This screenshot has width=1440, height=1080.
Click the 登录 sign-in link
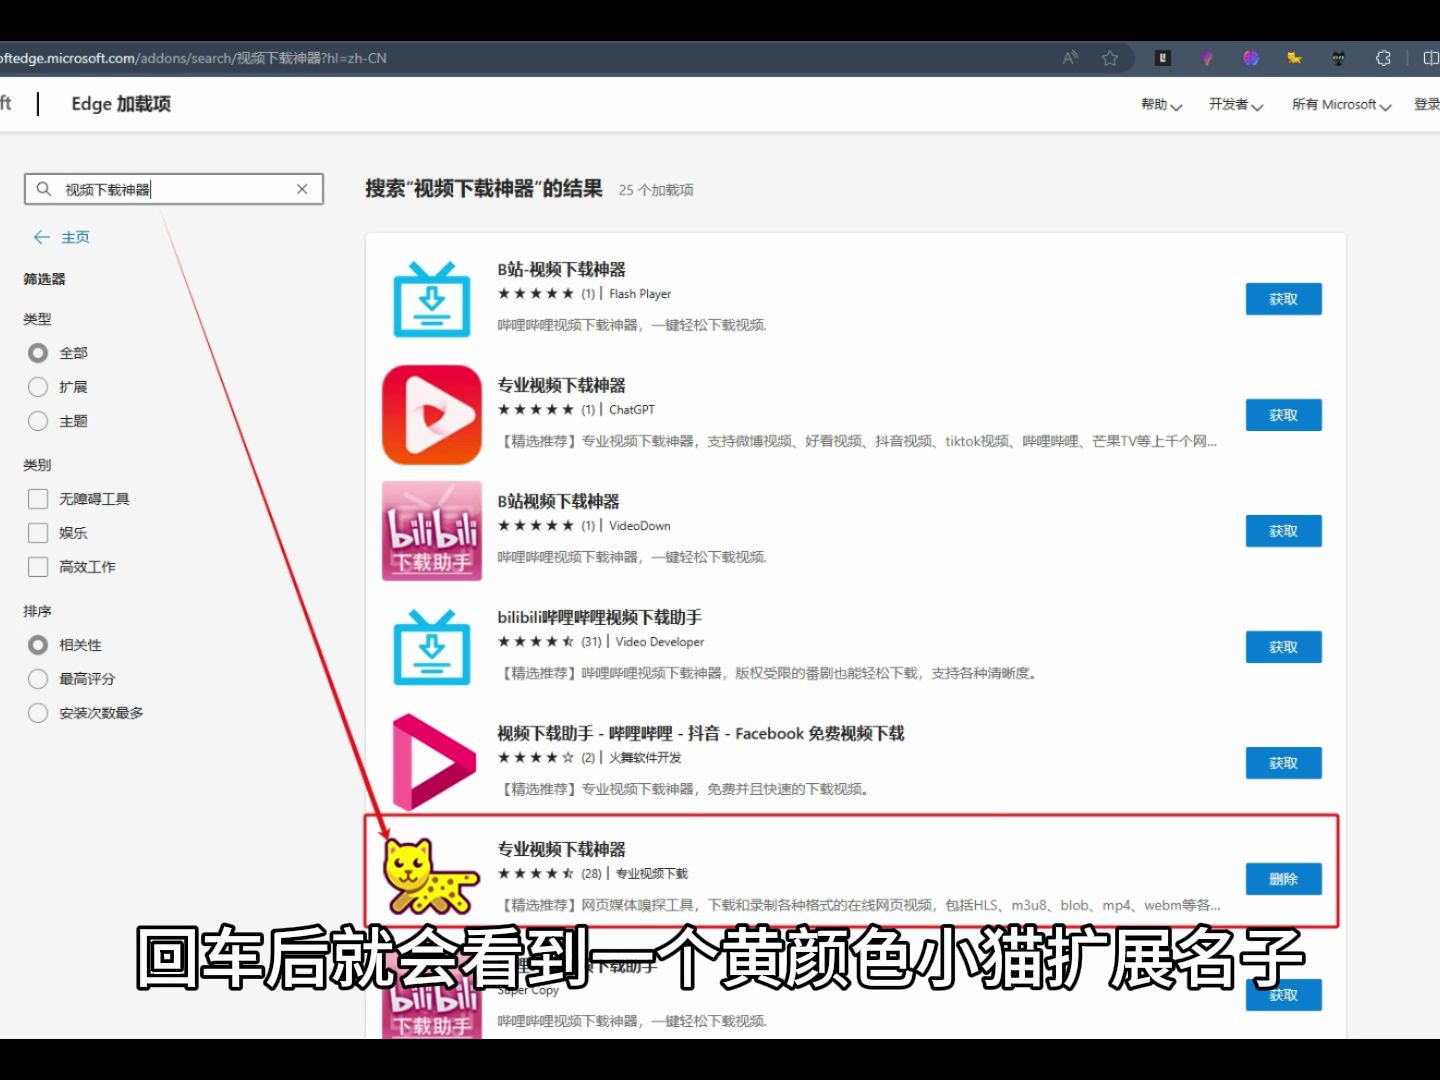pos(1427,104)
